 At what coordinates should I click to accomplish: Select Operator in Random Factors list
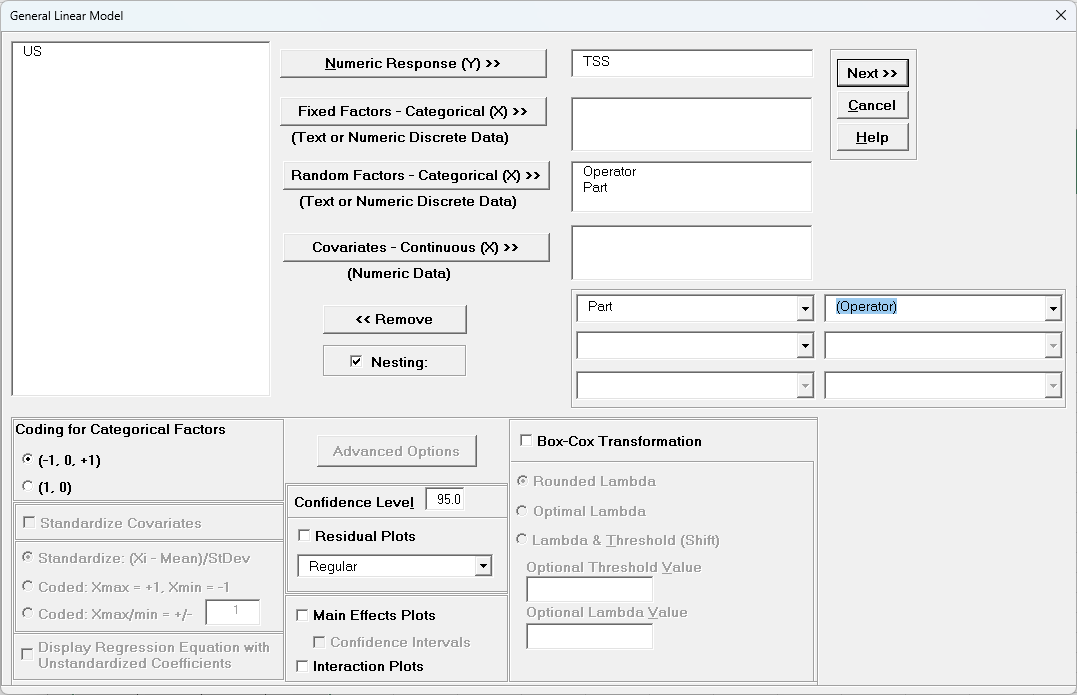coord(610,172)
